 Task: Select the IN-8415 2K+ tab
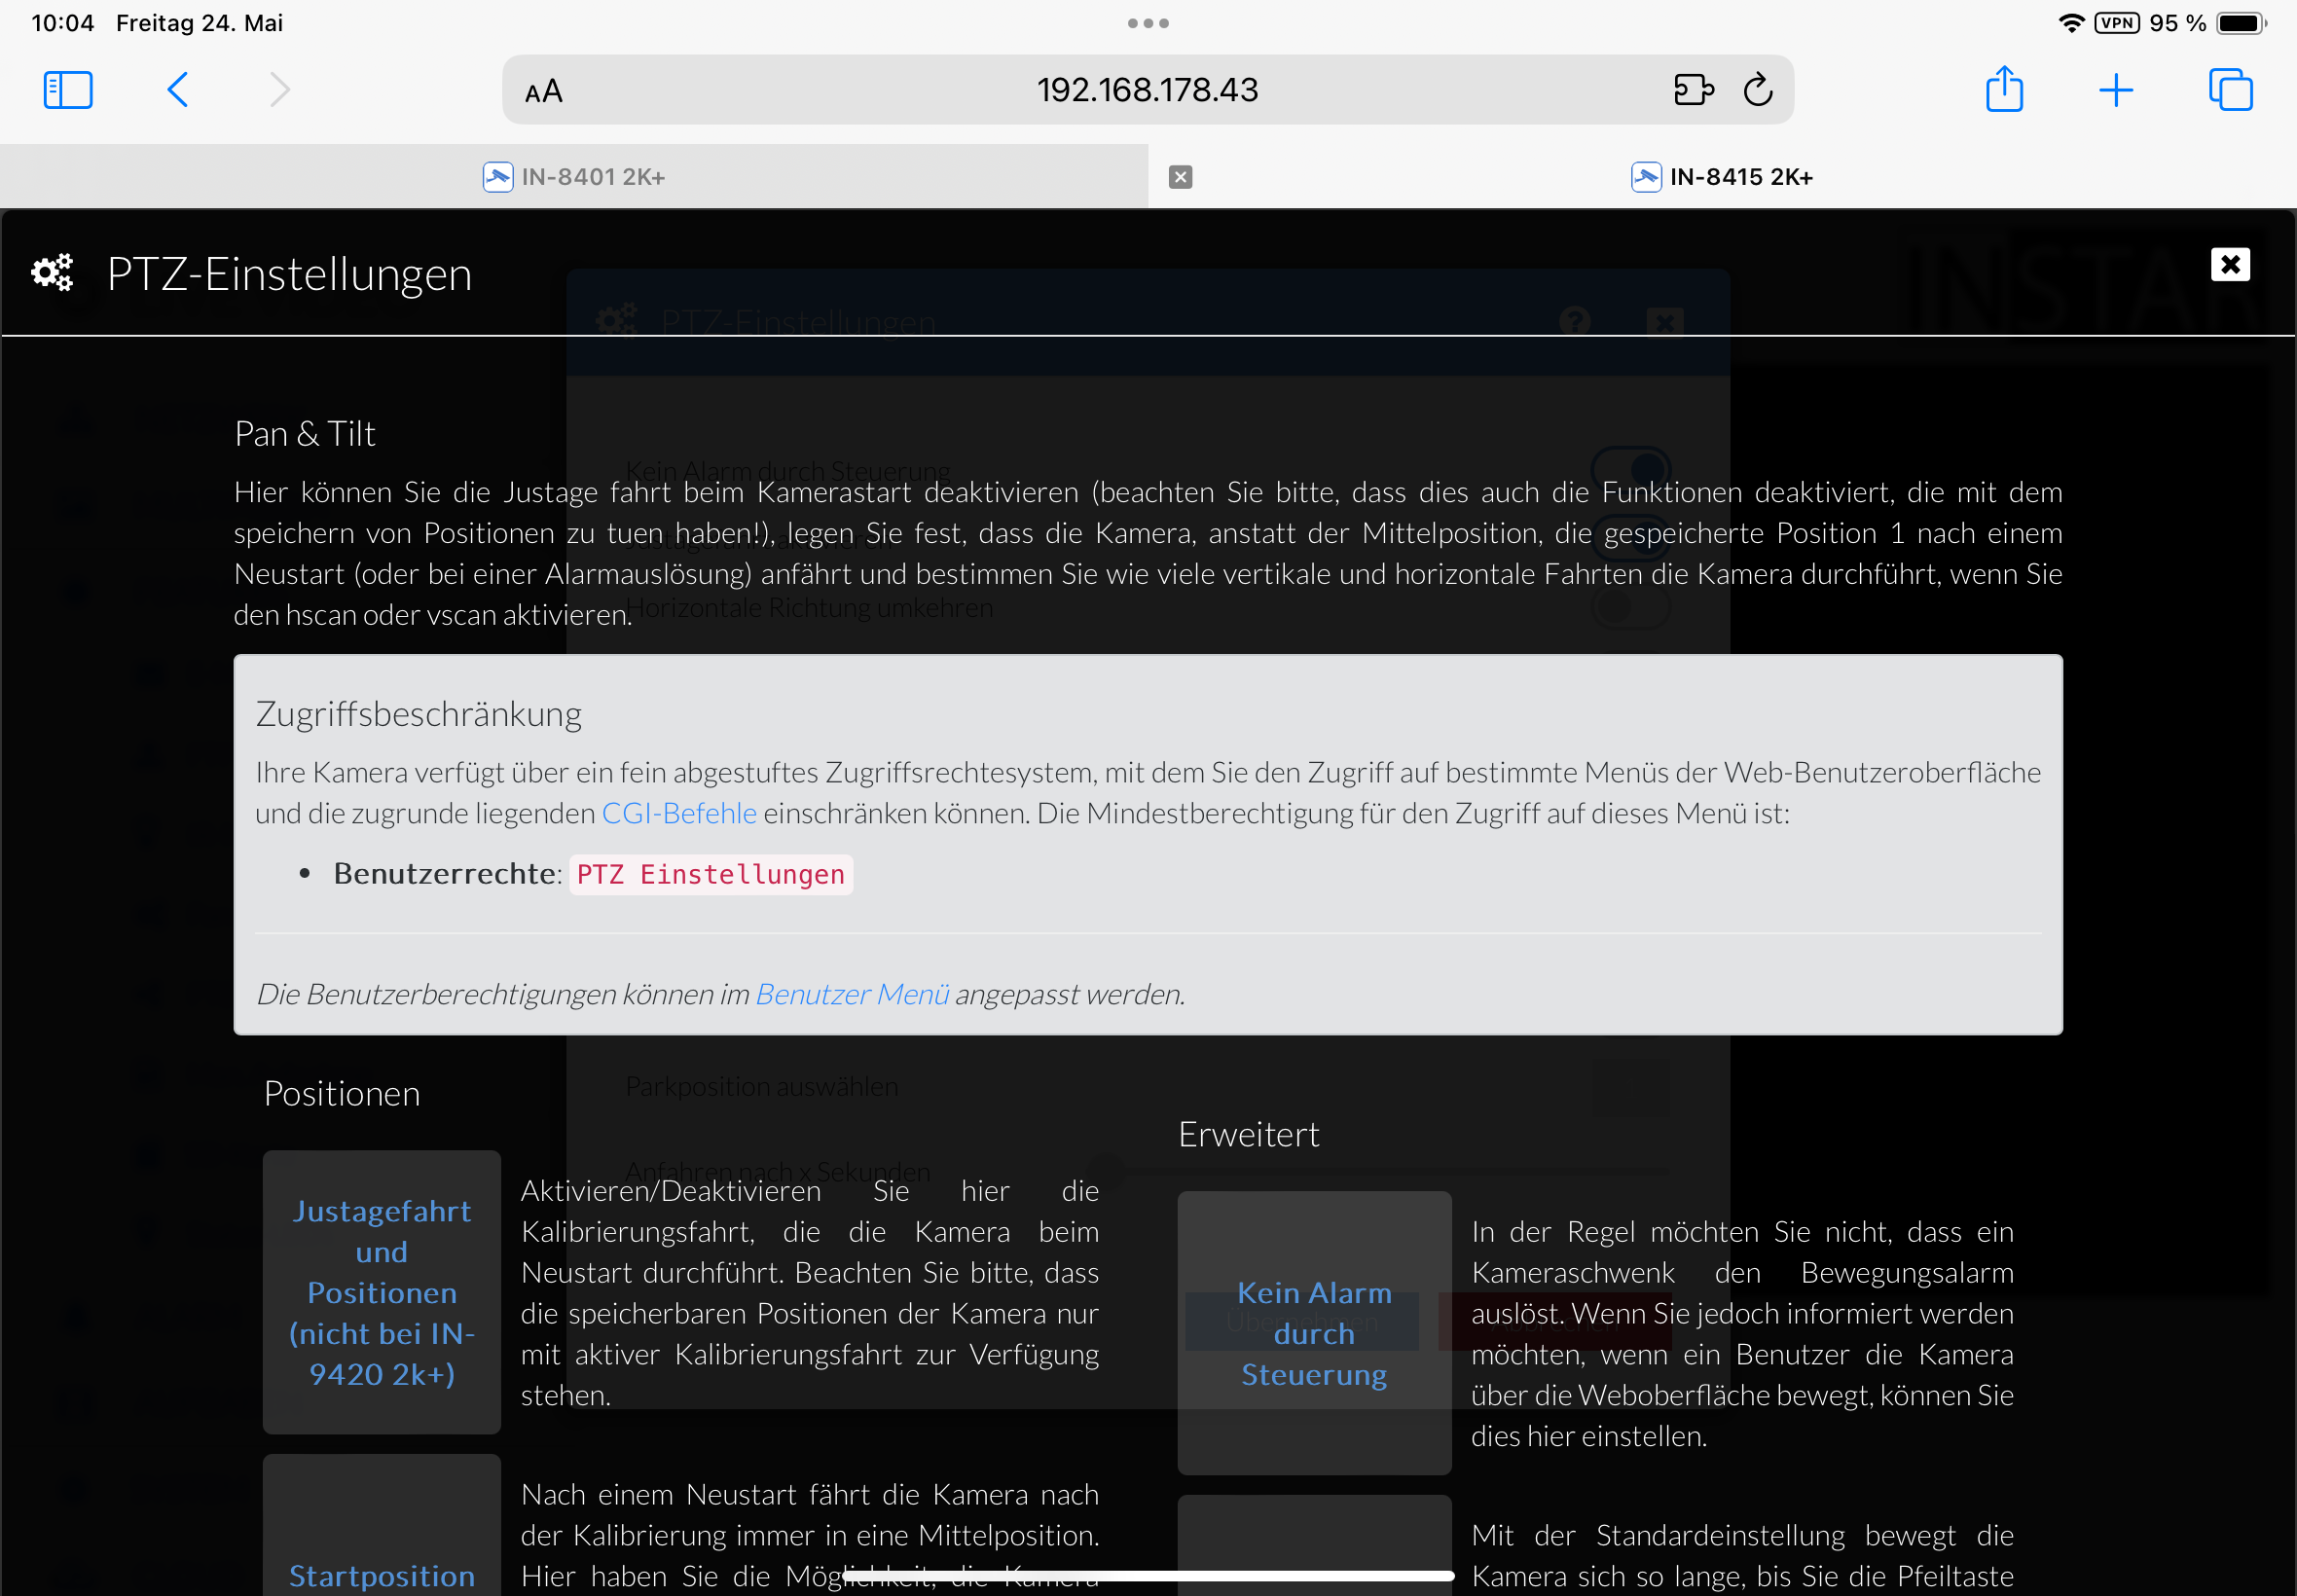click(1722, 177)
